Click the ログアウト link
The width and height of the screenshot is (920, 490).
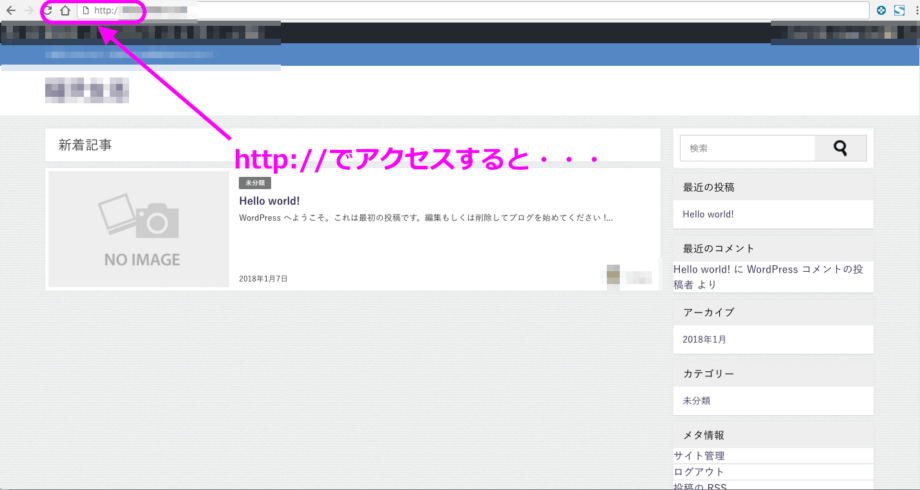coord(699,471)
